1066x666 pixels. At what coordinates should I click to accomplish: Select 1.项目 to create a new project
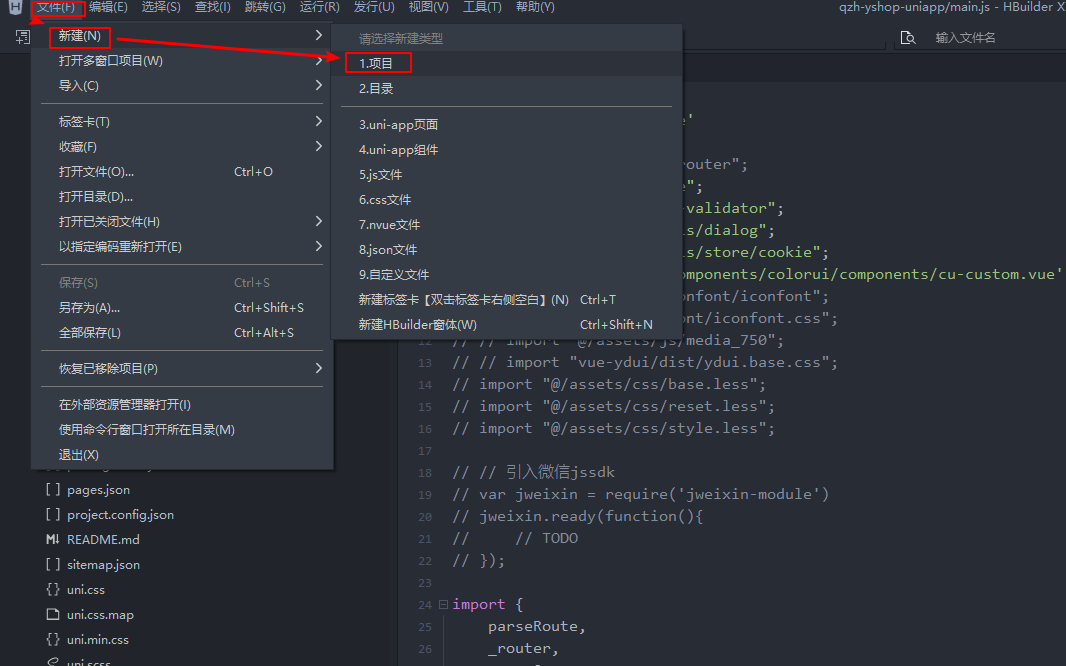378,62
